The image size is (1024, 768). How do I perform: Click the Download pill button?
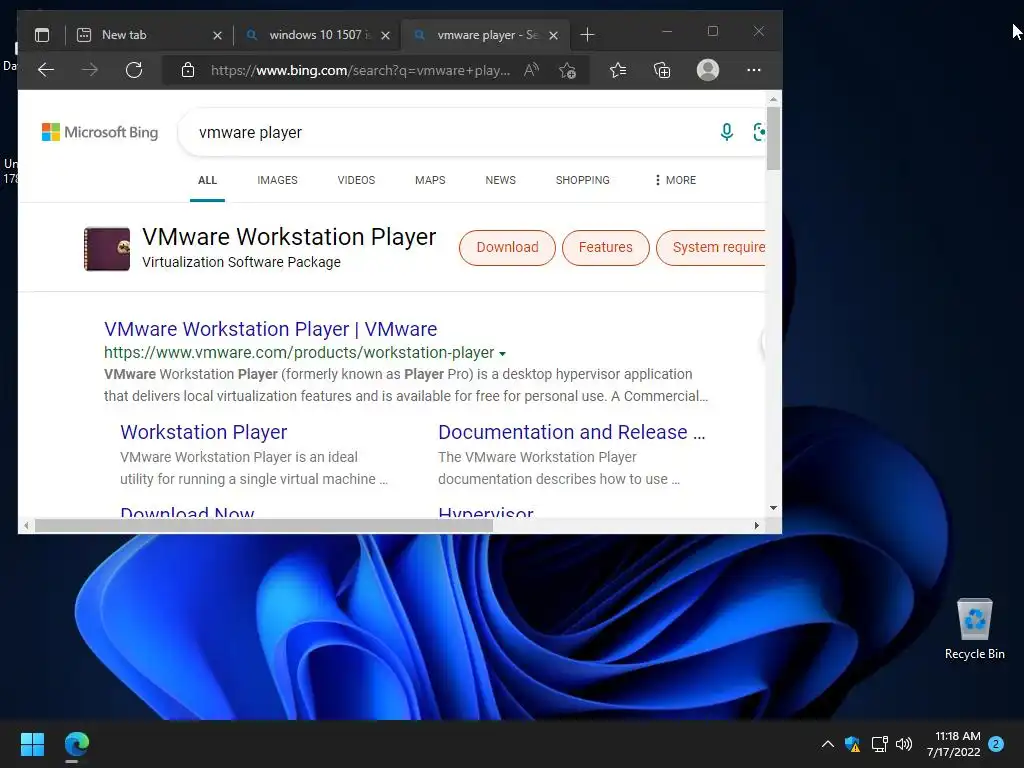507,248
